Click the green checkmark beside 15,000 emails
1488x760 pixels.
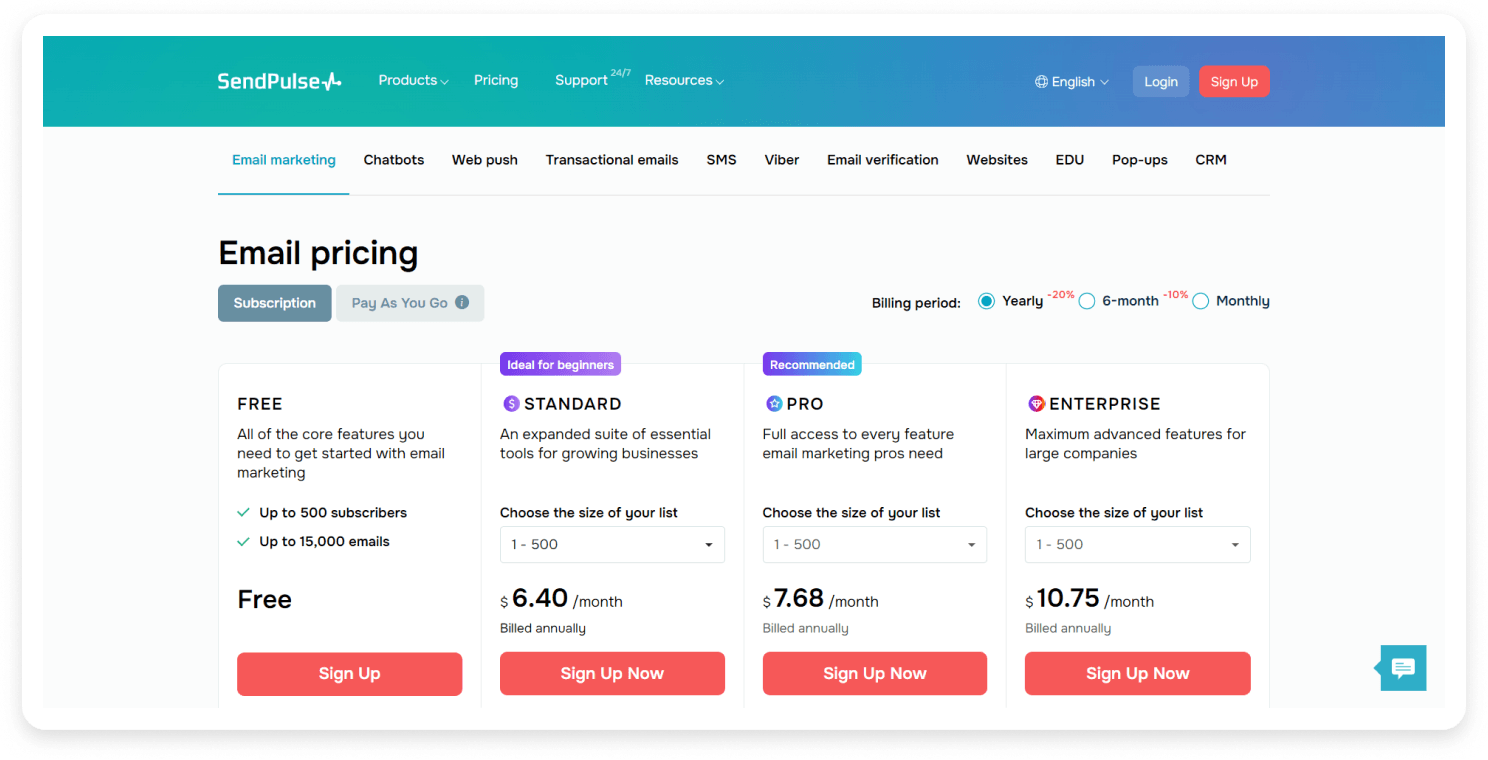(243, 541)
